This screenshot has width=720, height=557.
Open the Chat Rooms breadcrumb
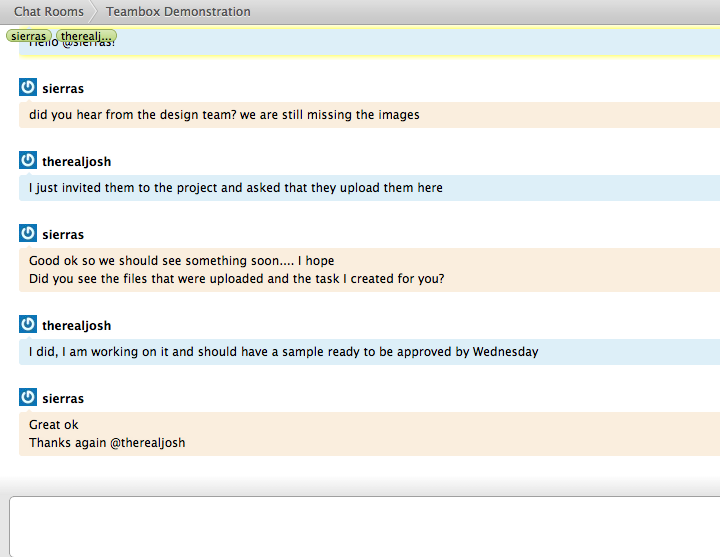click(x=48, y=12)
